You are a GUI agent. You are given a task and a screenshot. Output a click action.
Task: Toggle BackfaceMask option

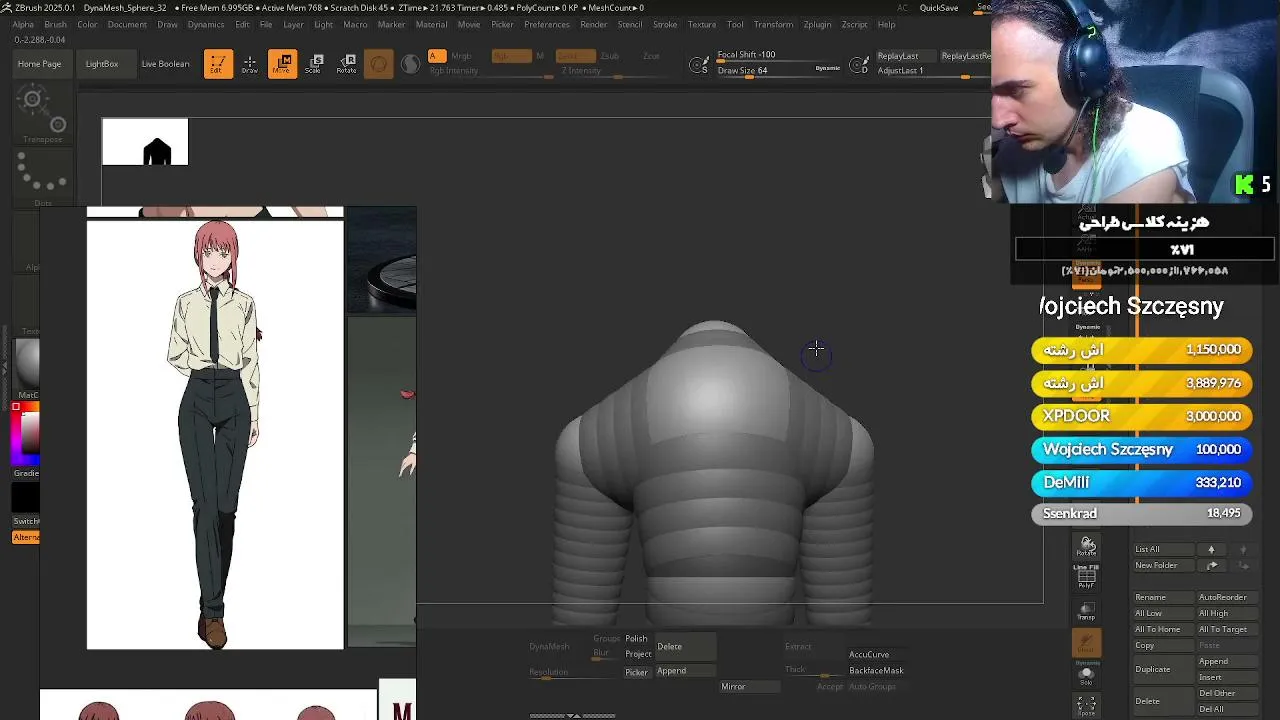coord(876,671)
